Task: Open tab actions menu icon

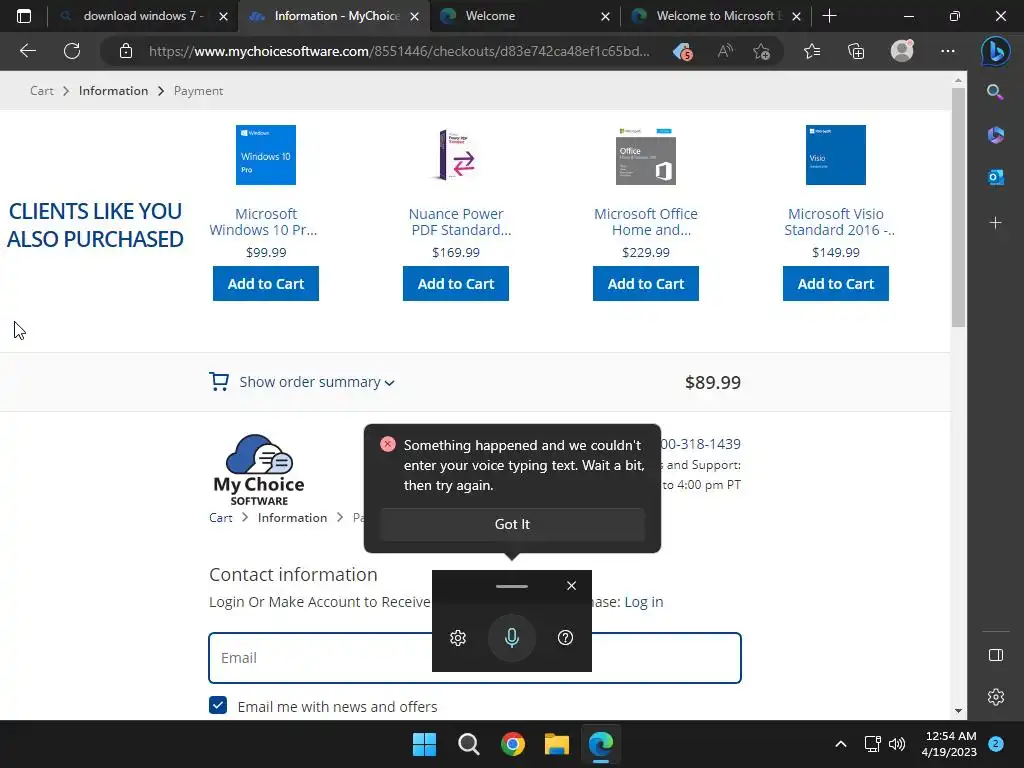Action: point(24,16)
